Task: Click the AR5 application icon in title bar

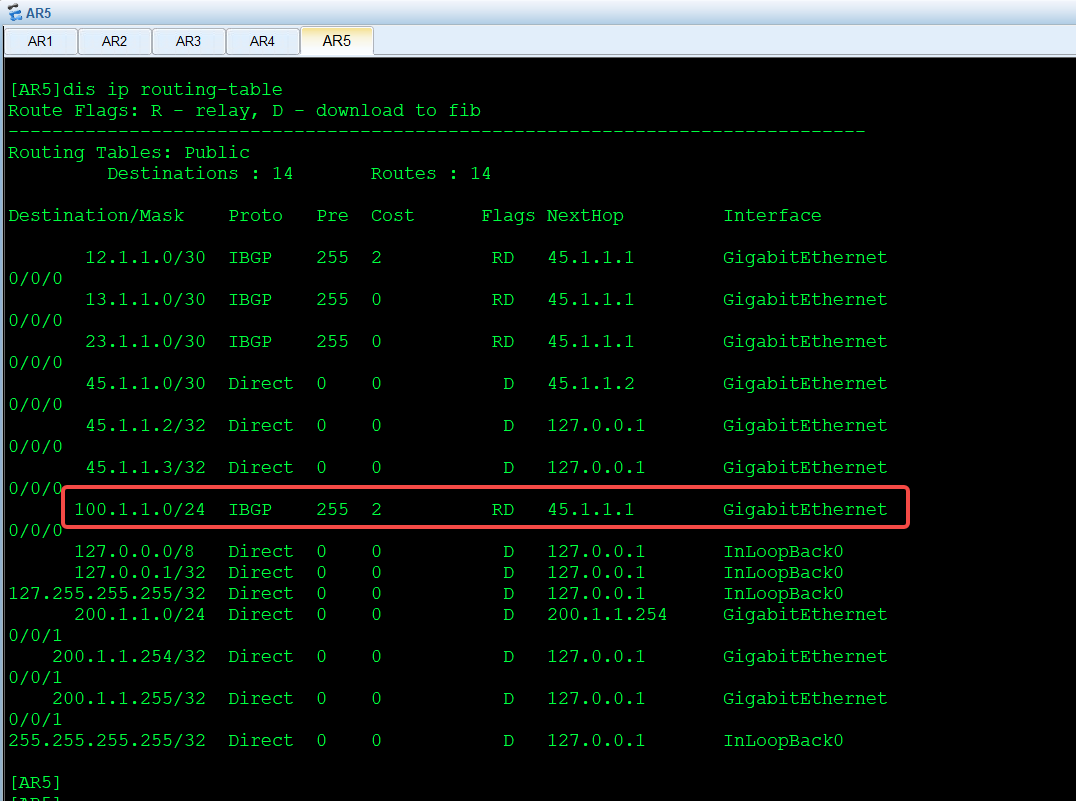Action: (14, 13)
